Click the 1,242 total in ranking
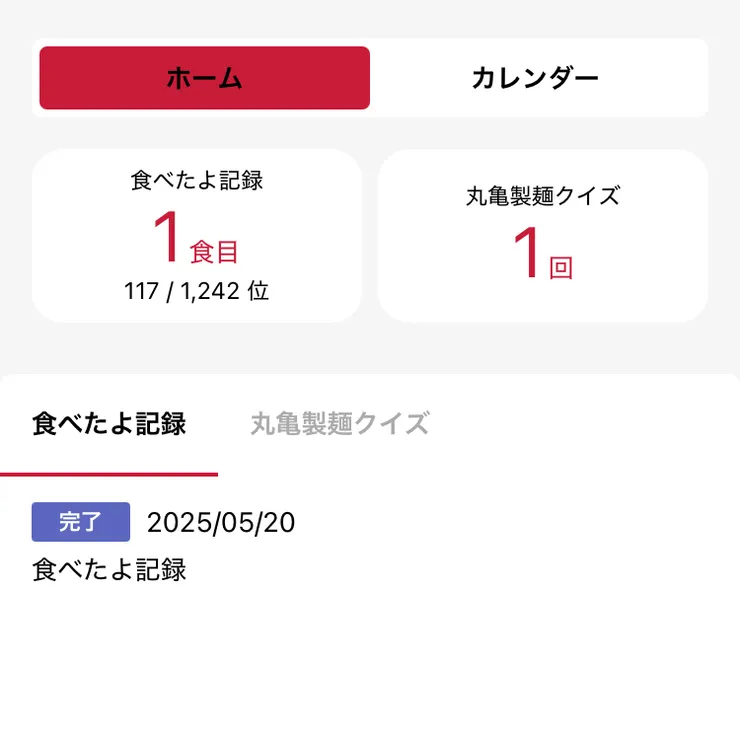The height and width of the screenshot is (740, 740). point(210,291)
